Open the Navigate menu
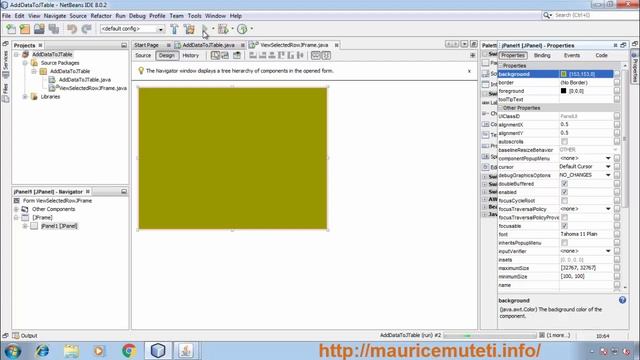This screenshot has width=640, height=360. (55, 16)
